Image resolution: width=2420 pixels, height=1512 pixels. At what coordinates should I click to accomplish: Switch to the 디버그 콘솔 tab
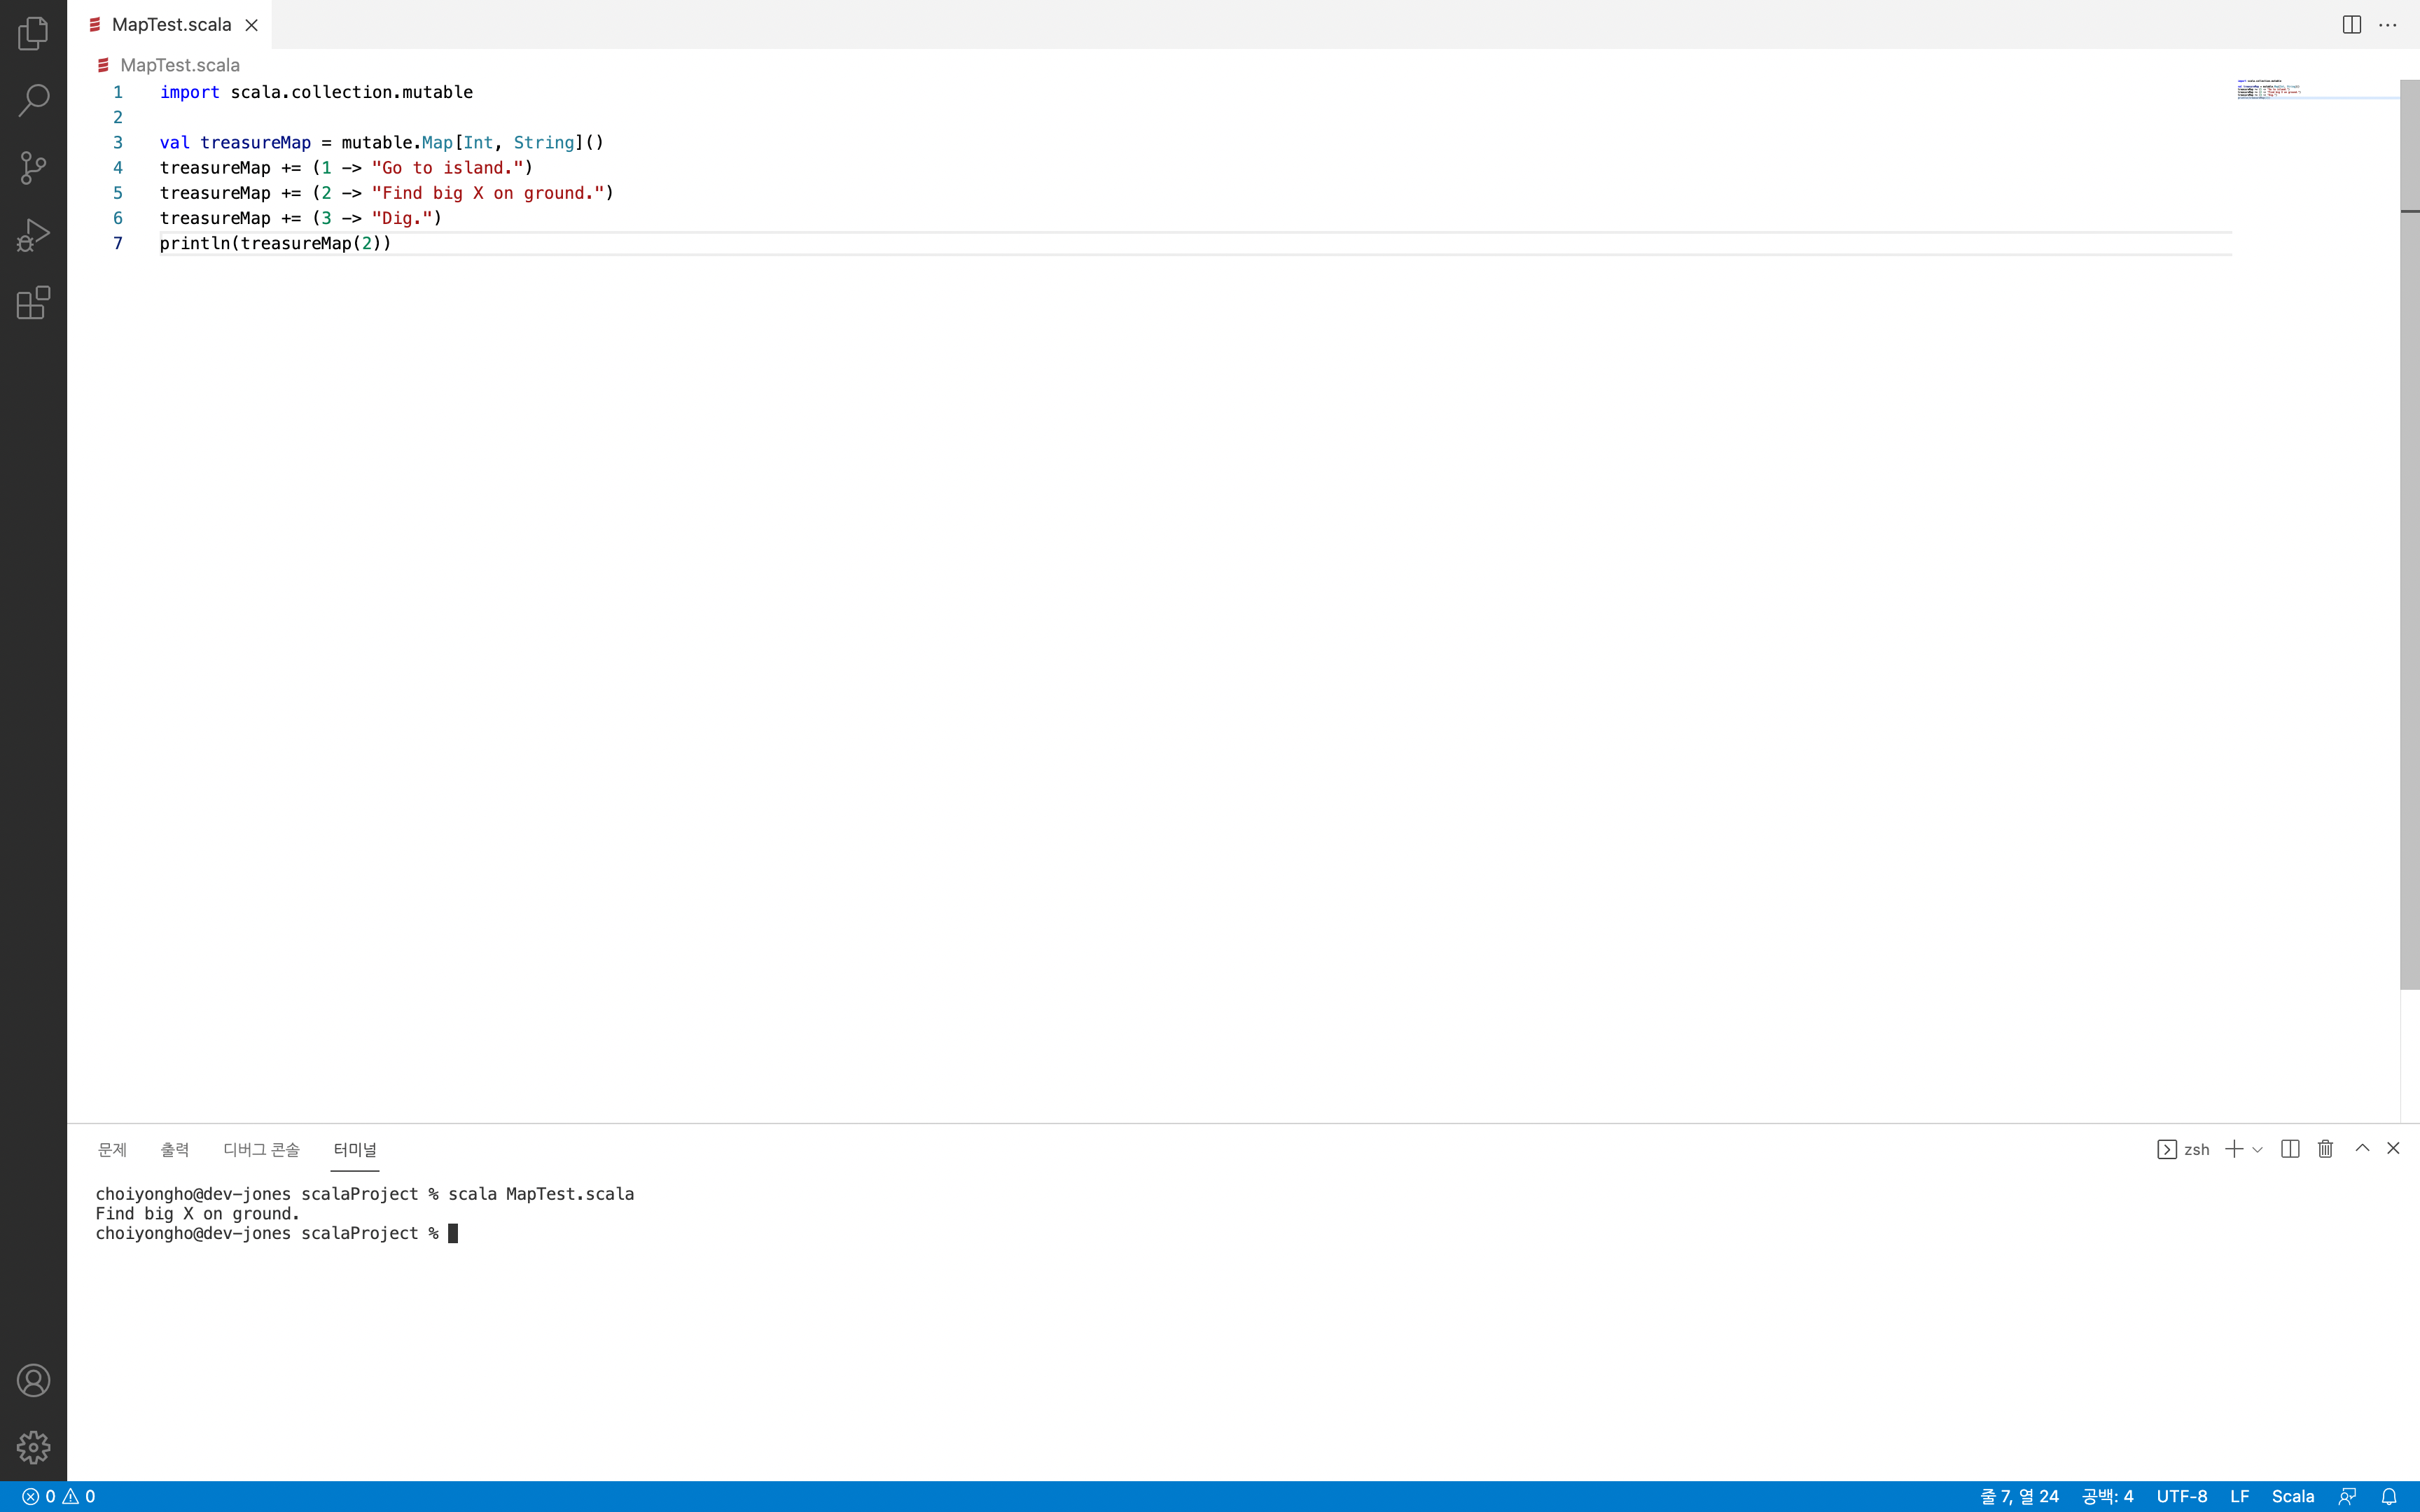point(261,1149)
